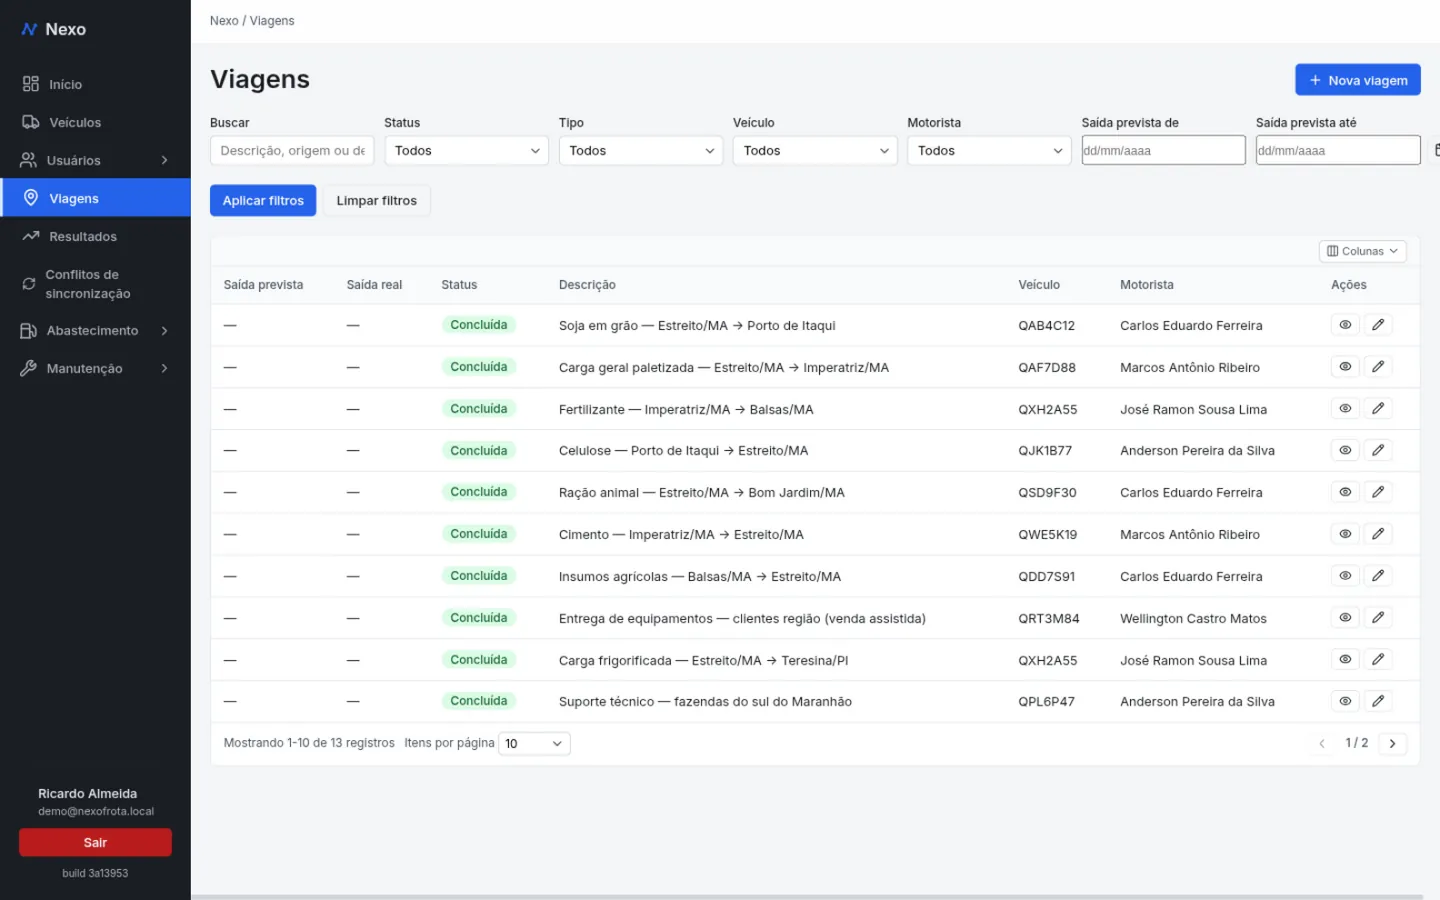Apply filters with Aplicar filtros

click(x=263, y=201)
